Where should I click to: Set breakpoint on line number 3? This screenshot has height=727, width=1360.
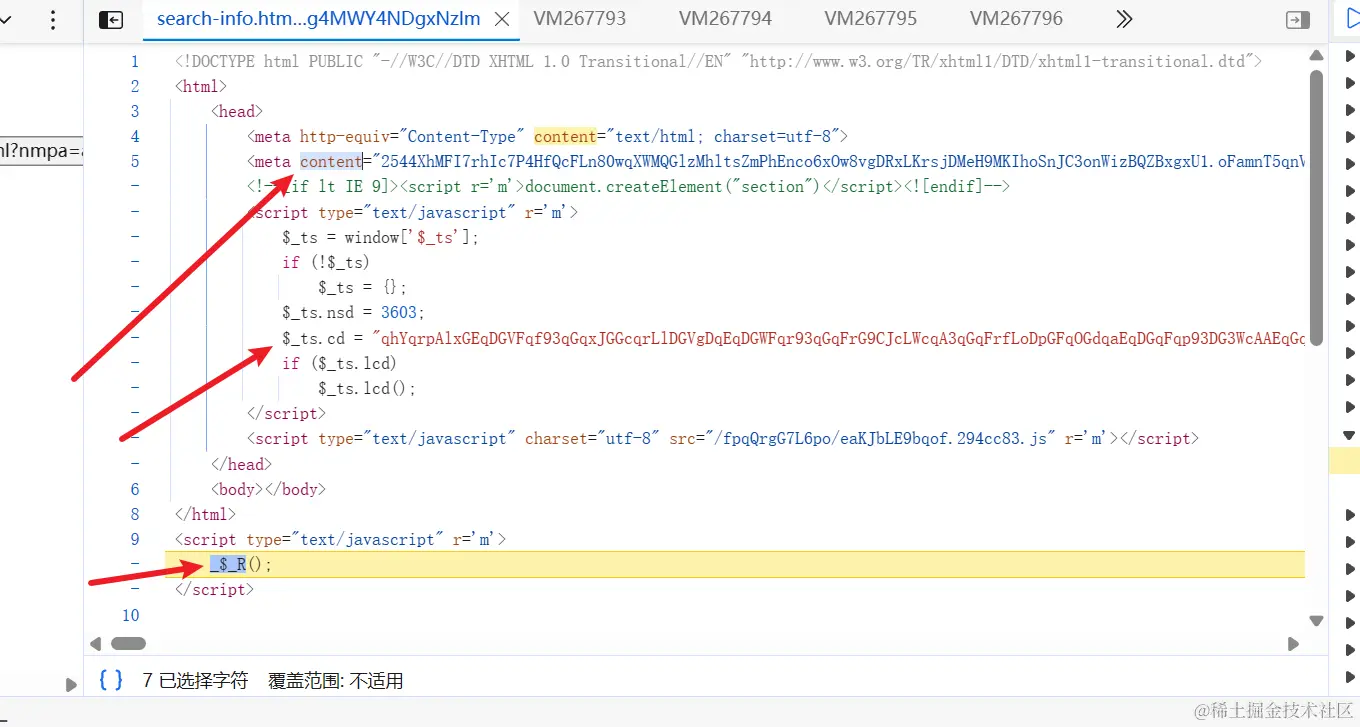click(x=135, y=112)
